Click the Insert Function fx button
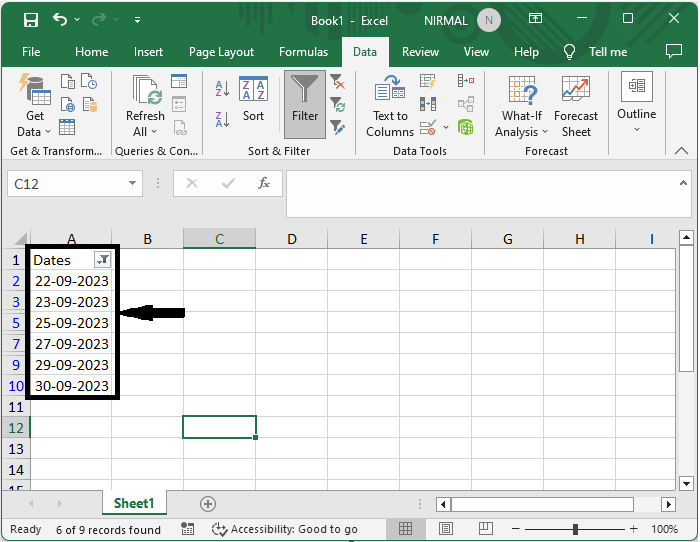 pyautogui.click(x=264, y=183)
